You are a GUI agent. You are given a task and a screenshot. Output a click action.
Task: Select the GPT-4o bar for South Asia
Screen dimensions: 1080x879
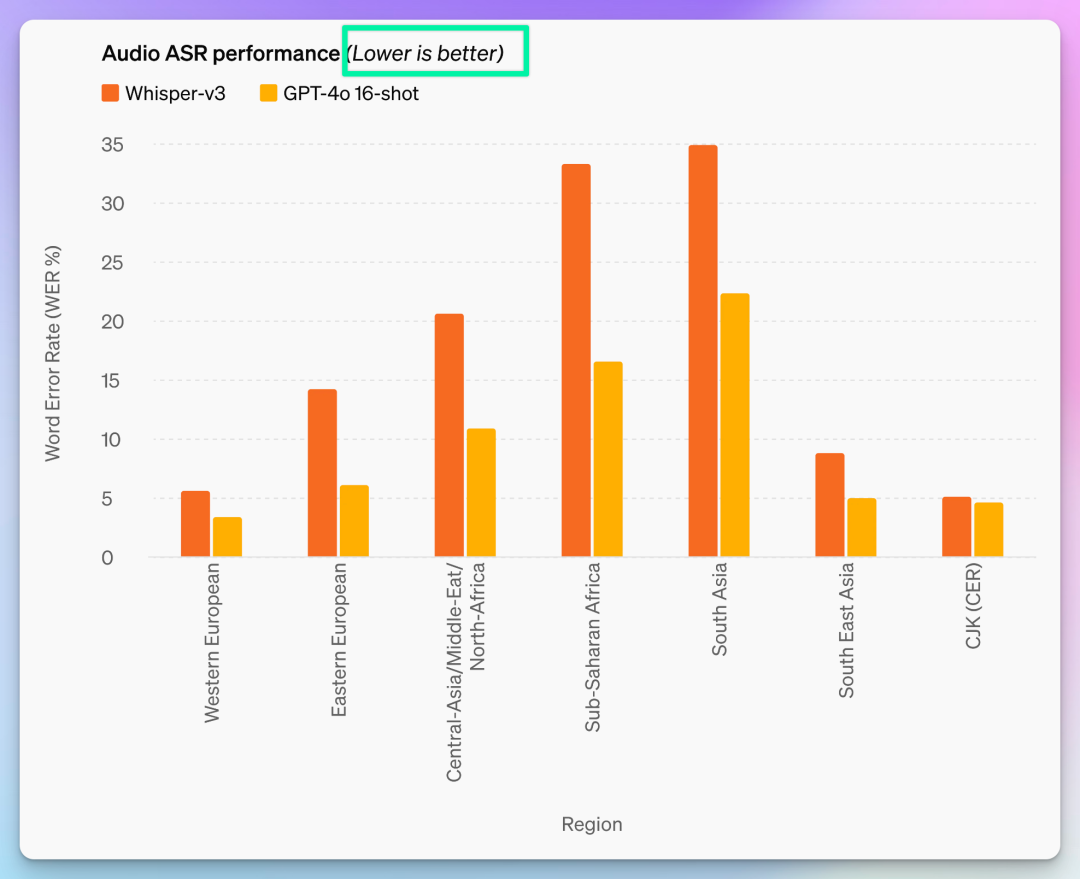(x=735, y=425)
